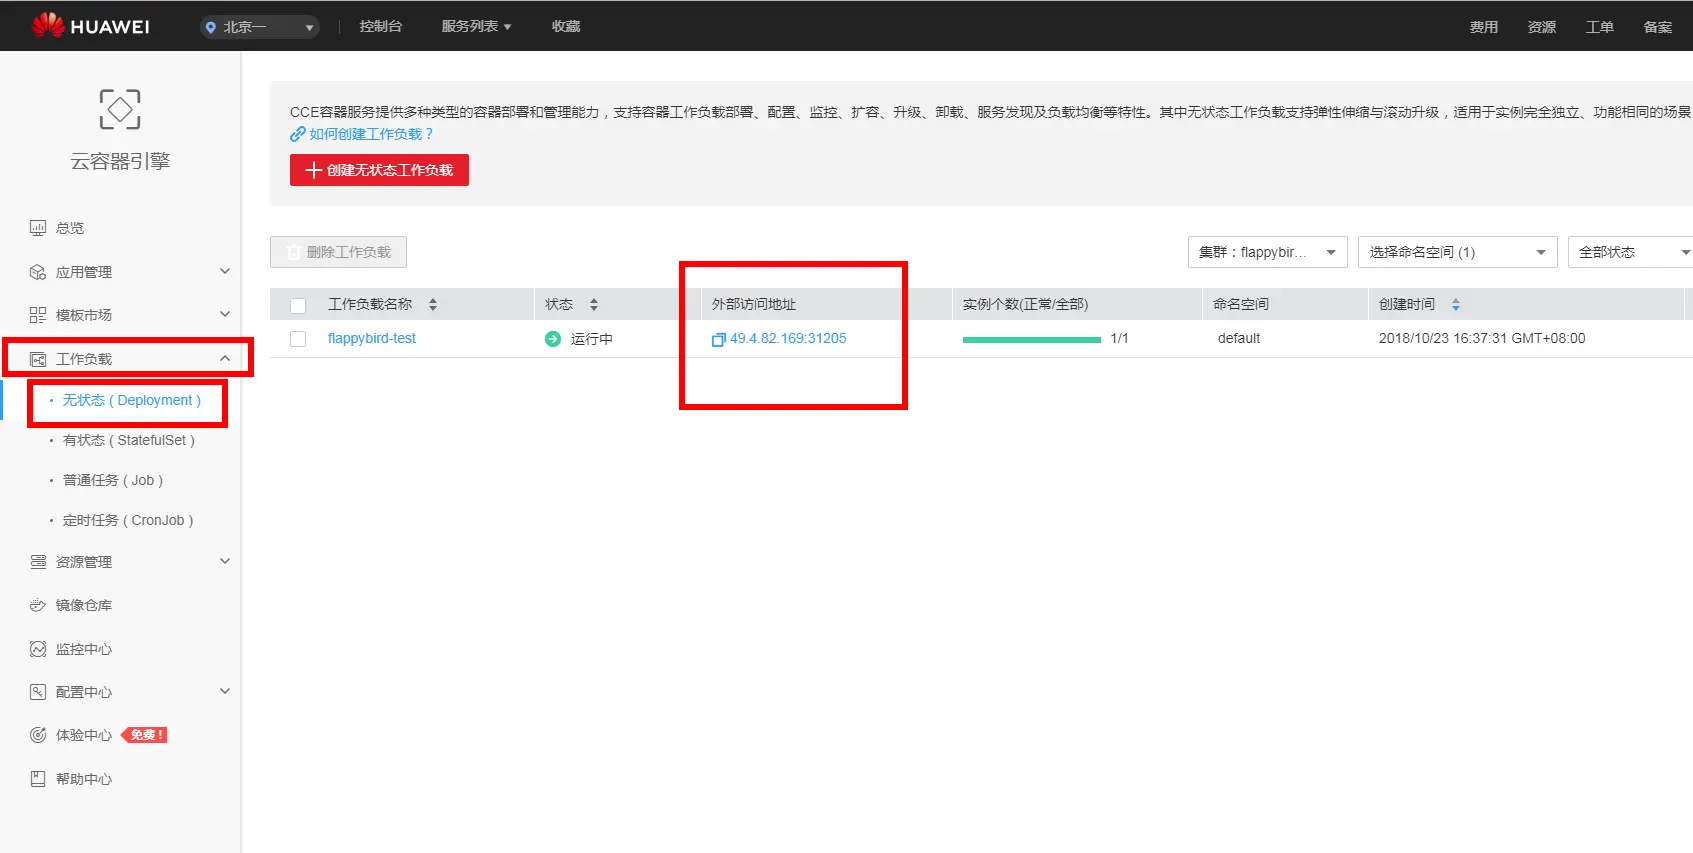1693x853 pixels.
Task: Open 体验中心 in the sidebar
Action: click(x=84, y=735)
